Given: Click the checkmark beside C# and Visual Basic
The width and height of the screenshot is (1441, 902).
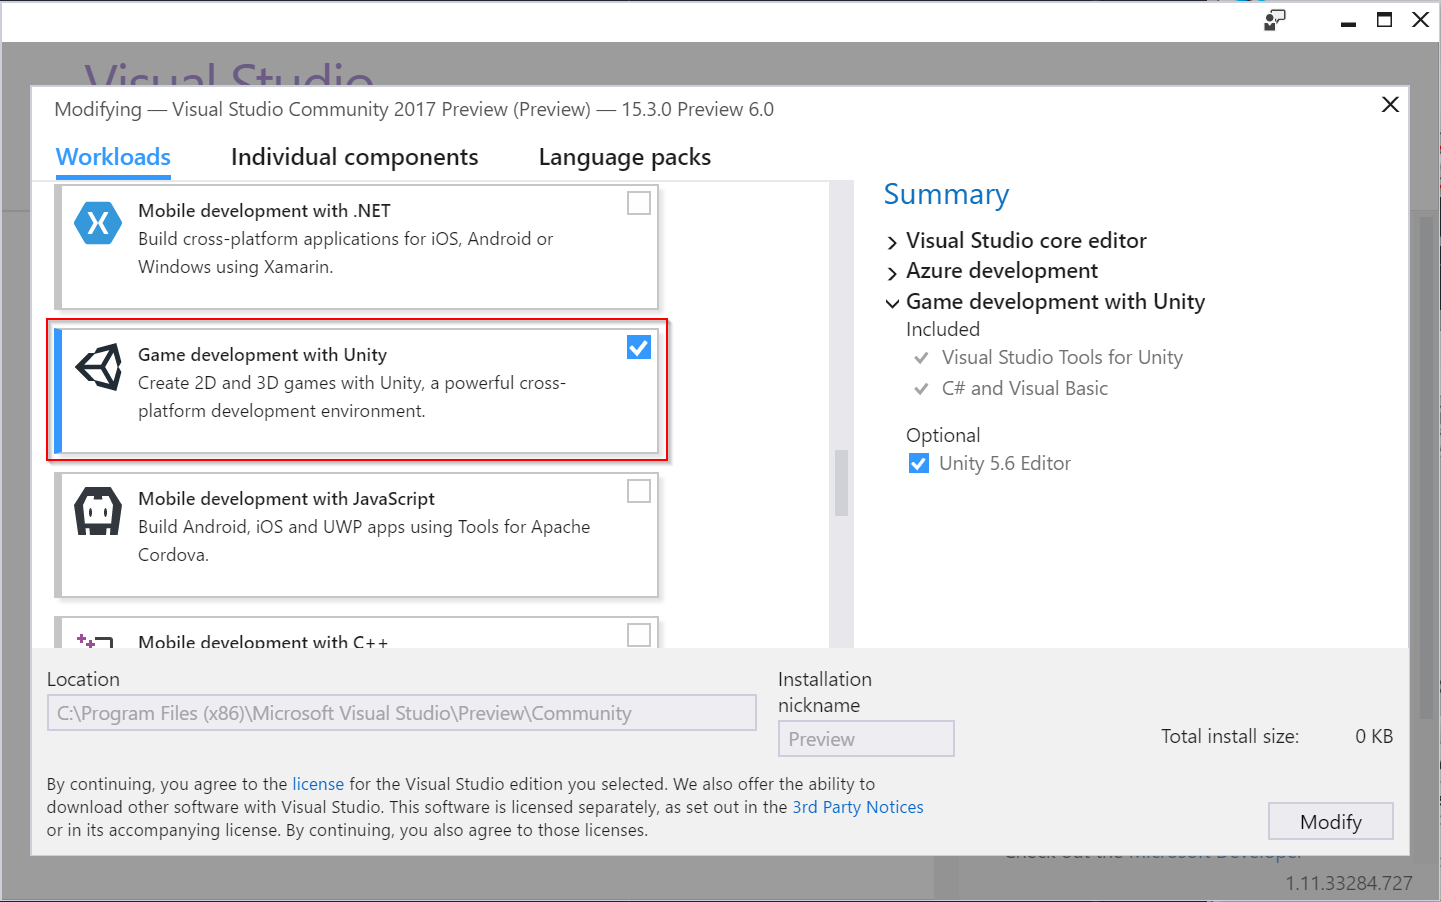Looking at the screenshot, I should (921, 388).
